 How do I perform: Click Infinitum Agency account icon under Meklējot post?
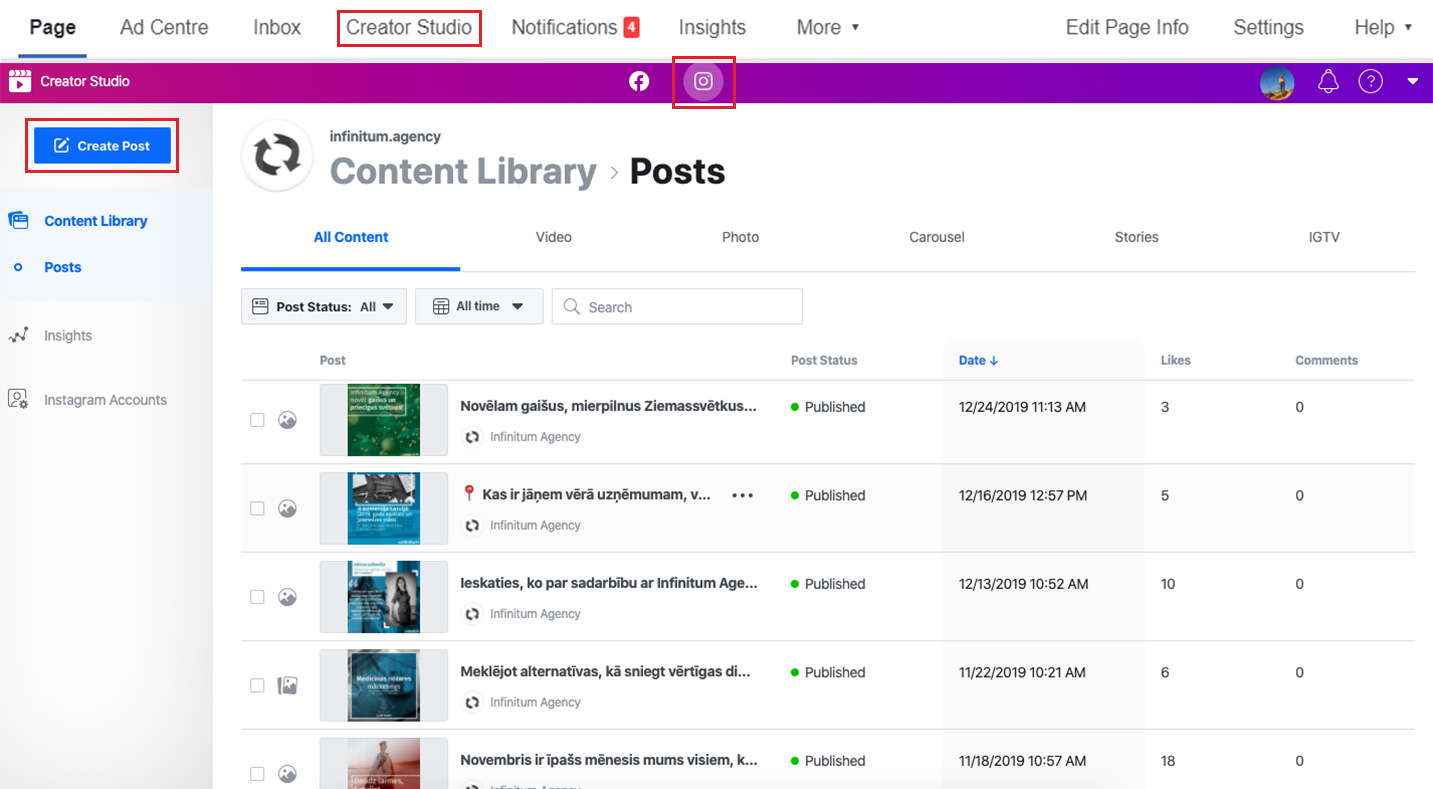(x=472, y=702)
